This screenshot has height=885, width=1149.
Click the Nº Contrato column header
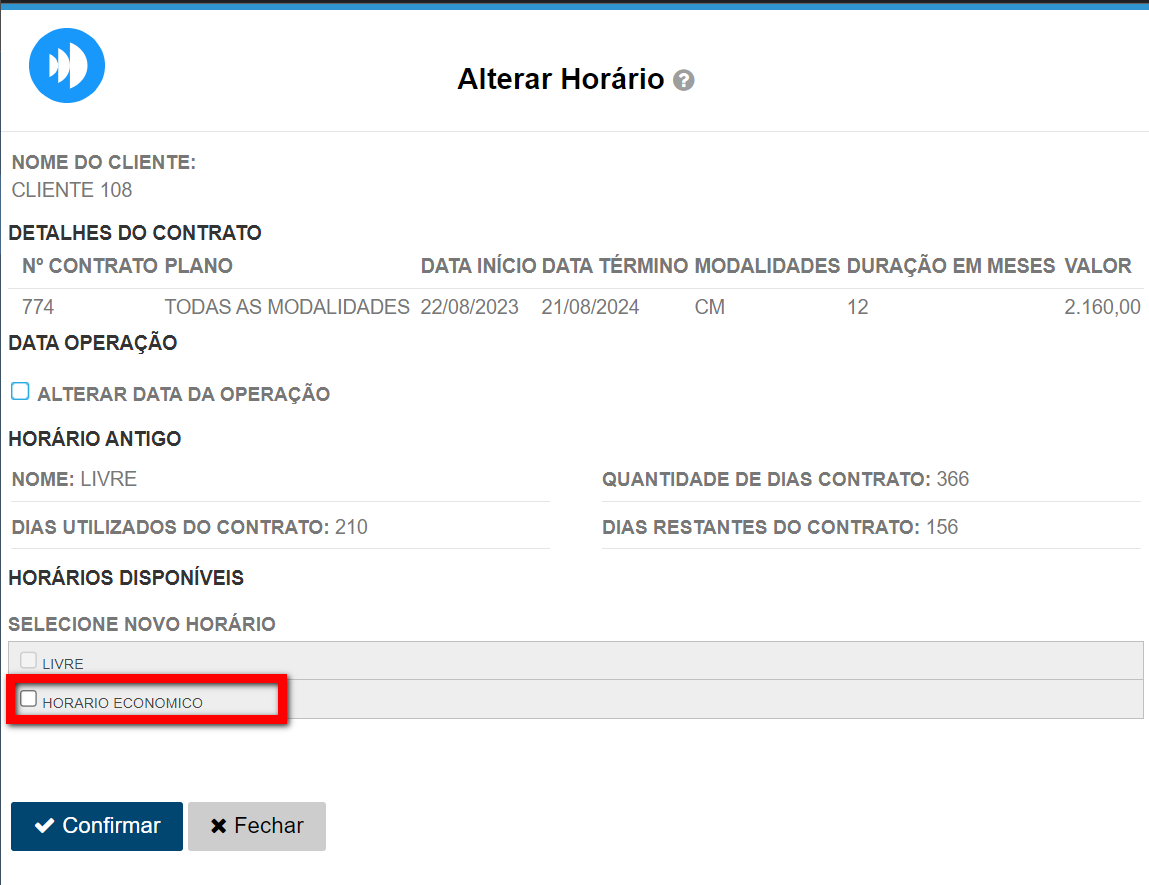pyautogui.click(x=90, y=266)
